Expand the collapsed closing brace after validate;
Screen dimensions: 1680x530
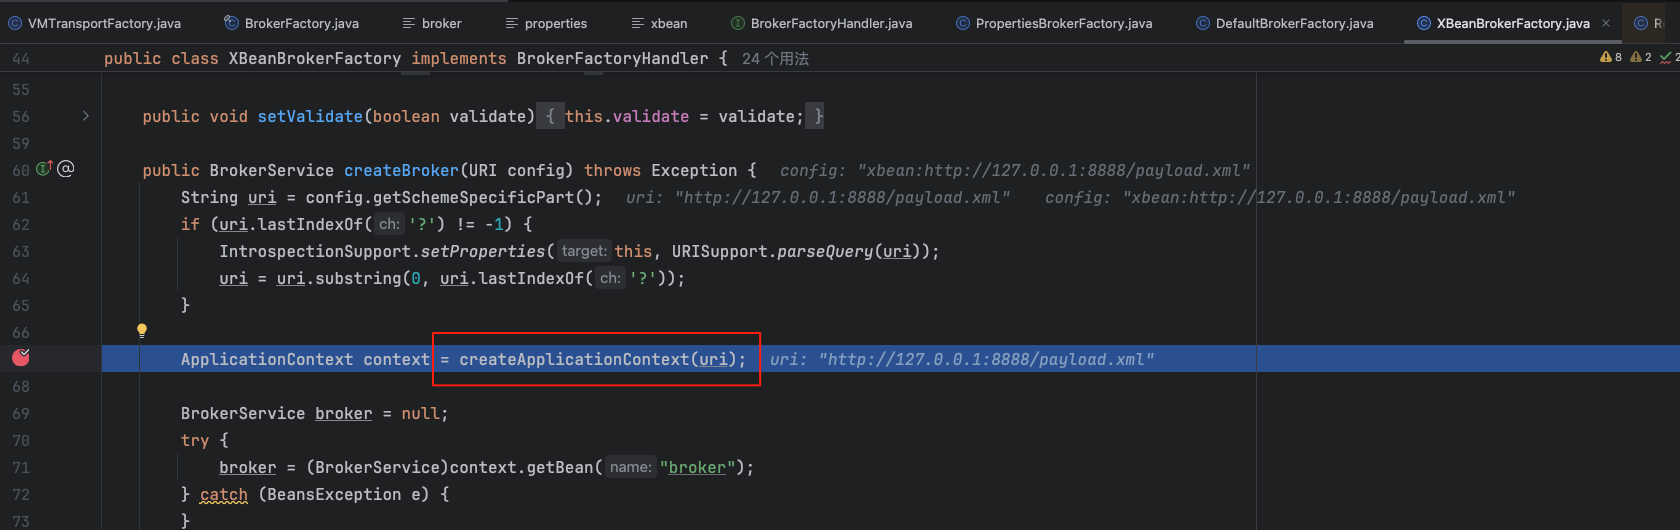point(818,117)
